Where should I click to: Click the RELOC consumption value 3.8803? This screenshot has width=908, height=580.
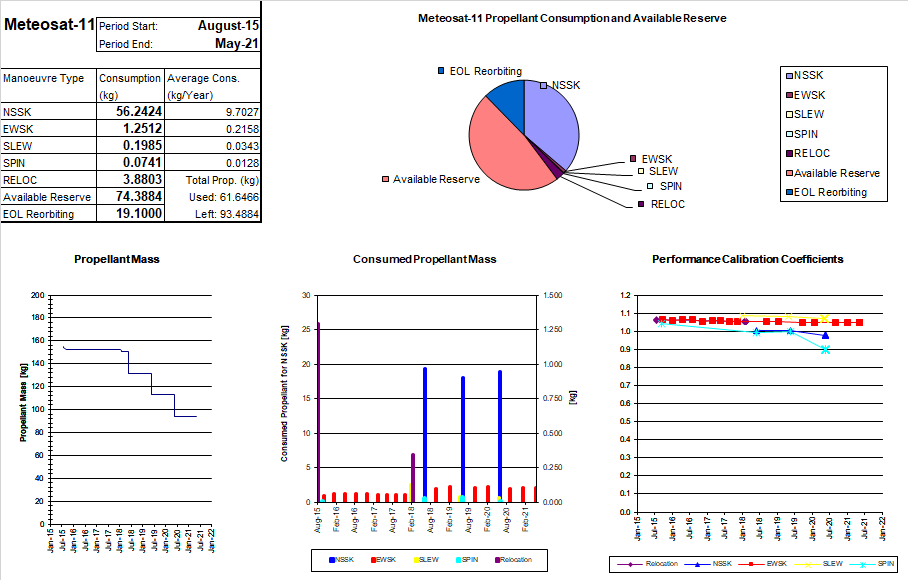(x=142, y=179)
